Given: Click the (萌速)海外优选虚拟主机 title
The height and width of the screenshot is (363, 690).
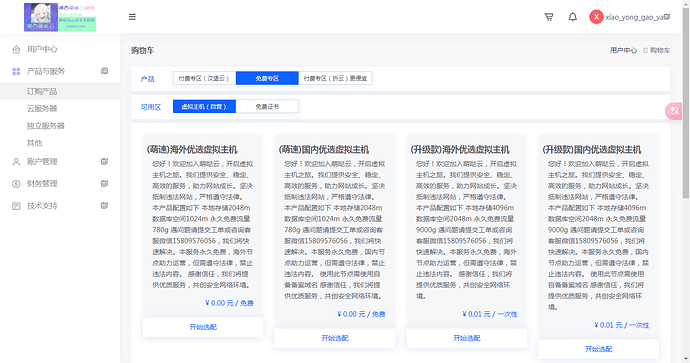Looking at the screenshot, I should tap(192, 150).
